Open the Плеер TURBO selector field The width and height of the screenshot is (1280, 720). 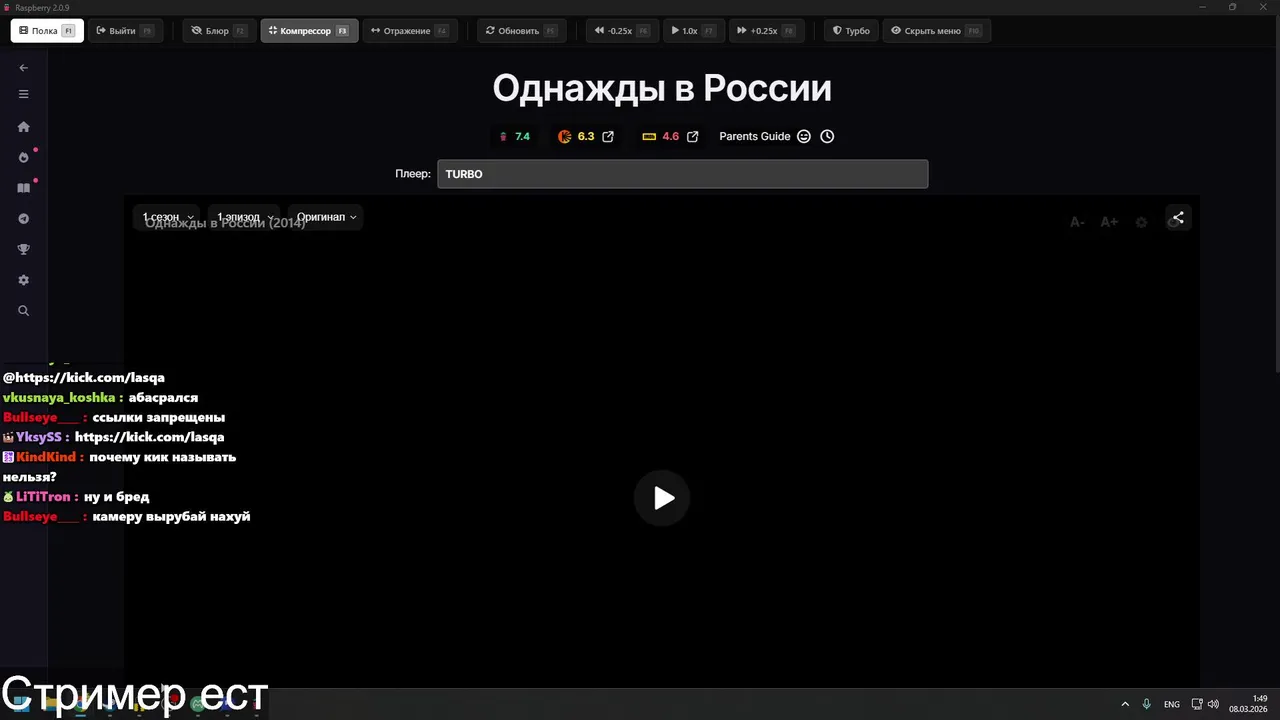pyautogui.click(x=682, y=174)
